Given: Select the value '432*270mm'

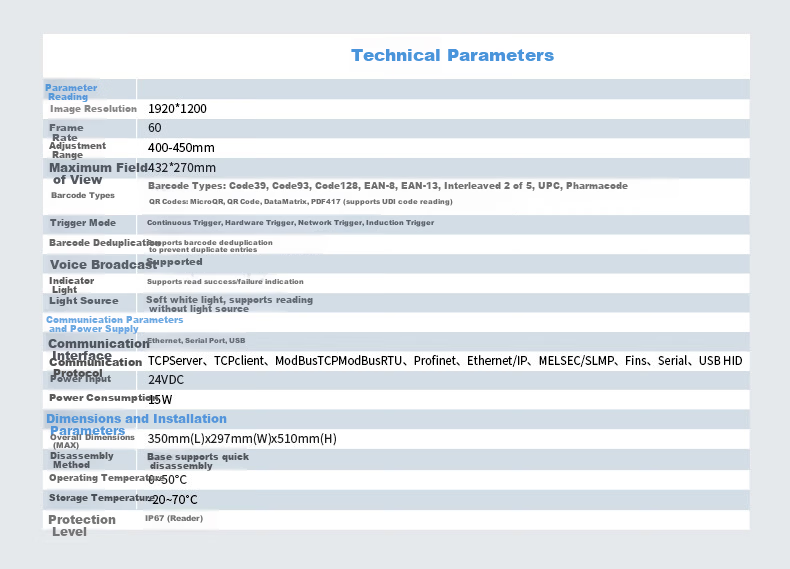Looking at the screenshot, I should (182, 168).
